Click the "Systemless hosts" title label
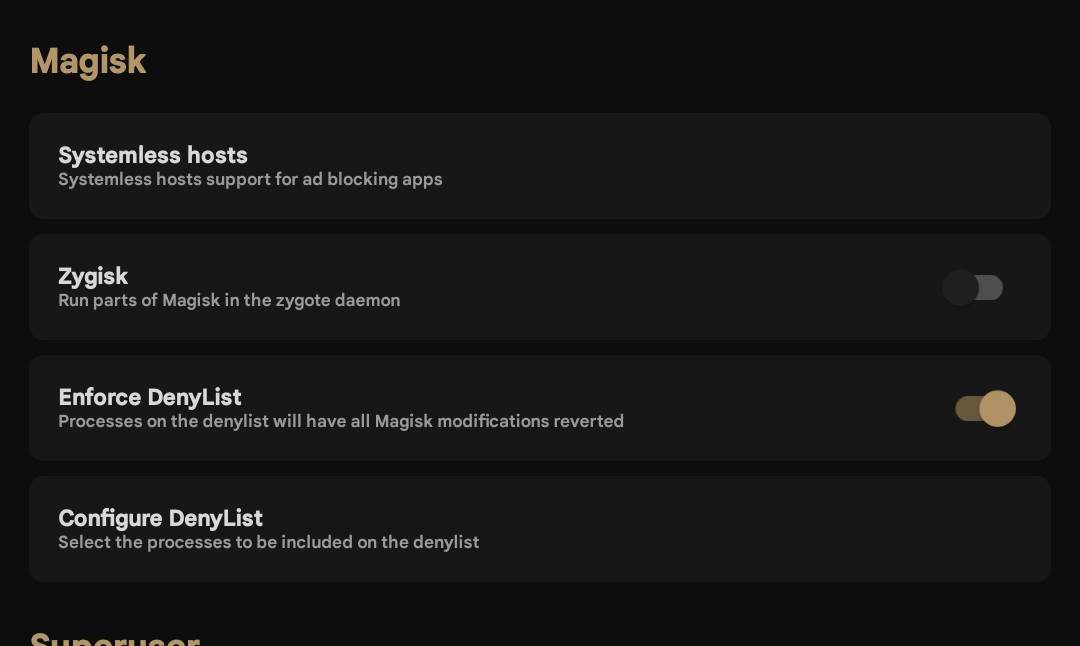Image resolution: width=1080 pixels, height=646 pixels. coord(153,155)
